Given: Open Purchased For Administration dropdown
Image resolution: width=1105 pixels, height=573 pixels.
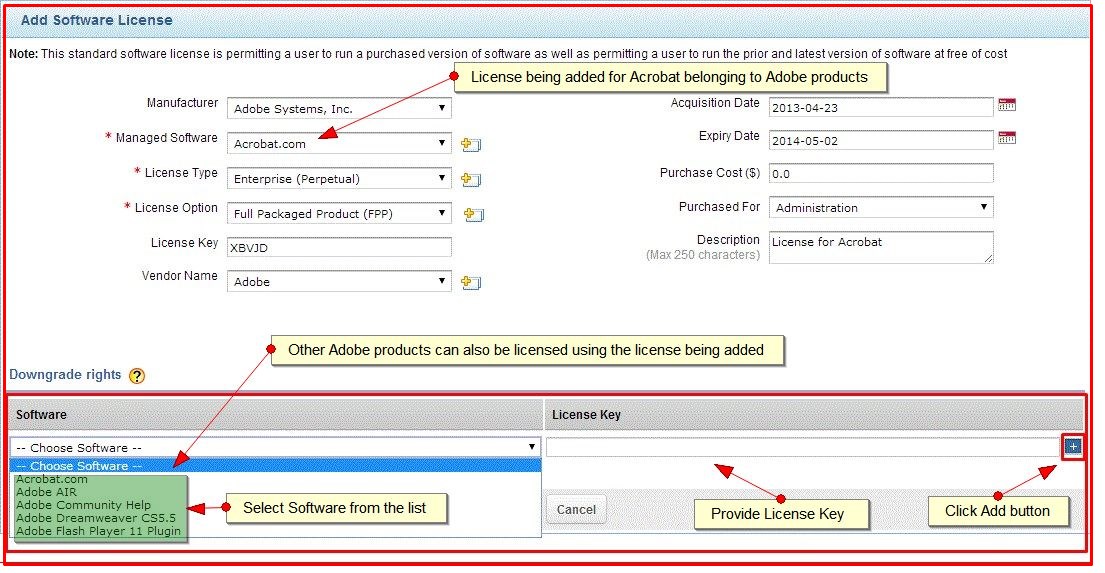Looking at the screenshot, I should 881,207.
